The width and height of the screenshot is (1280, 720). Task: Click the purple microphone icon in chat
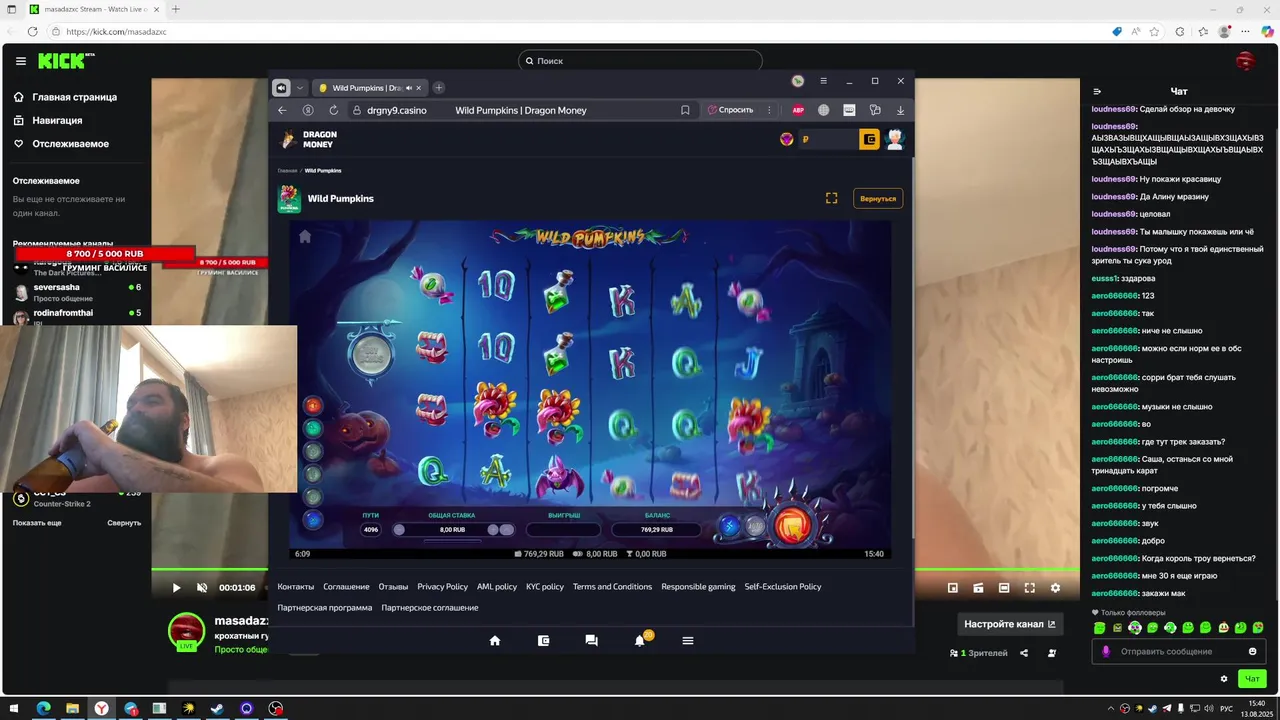tap(1106, 651)
